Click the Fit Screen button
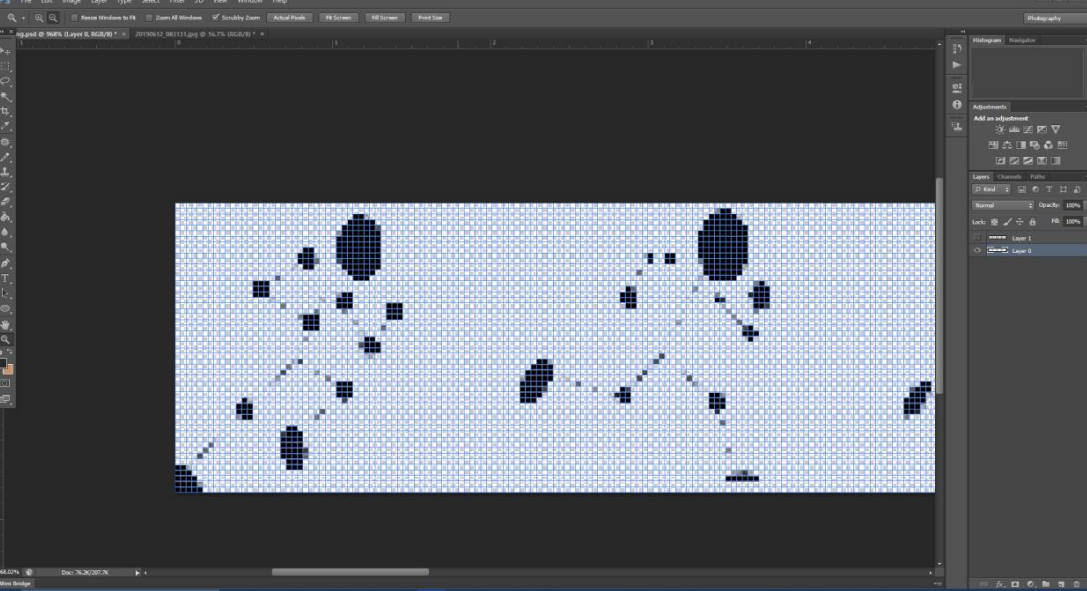 pyautogui.click(x=338, y=18)
